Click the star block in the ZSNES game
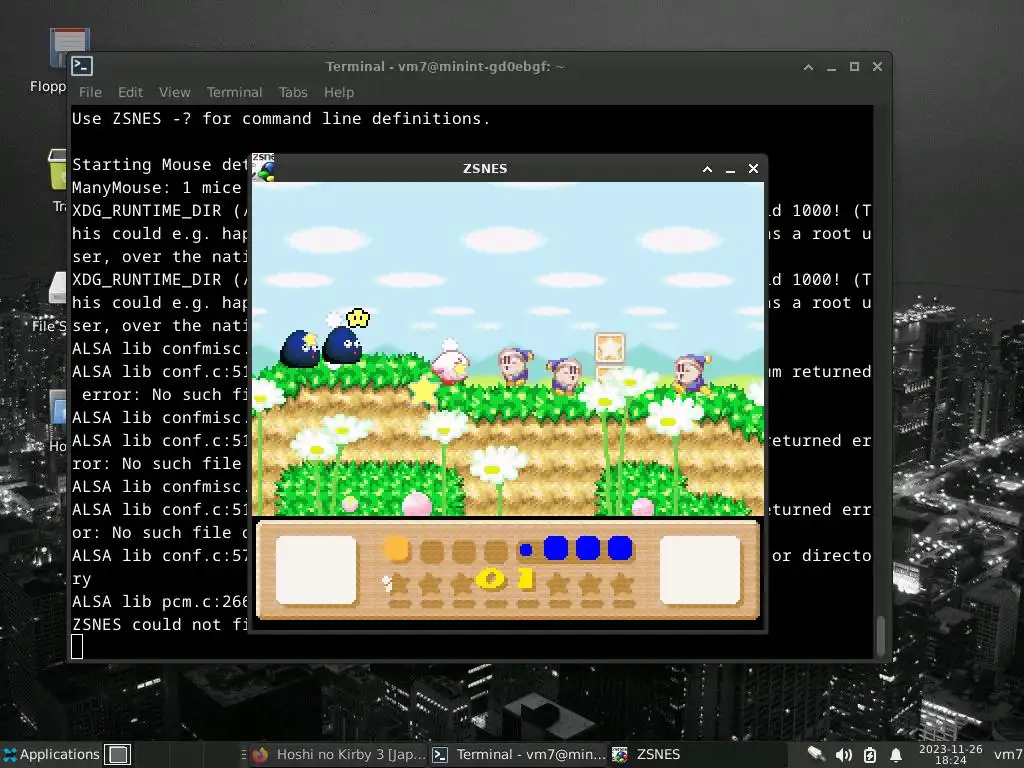 pos(609,347)
